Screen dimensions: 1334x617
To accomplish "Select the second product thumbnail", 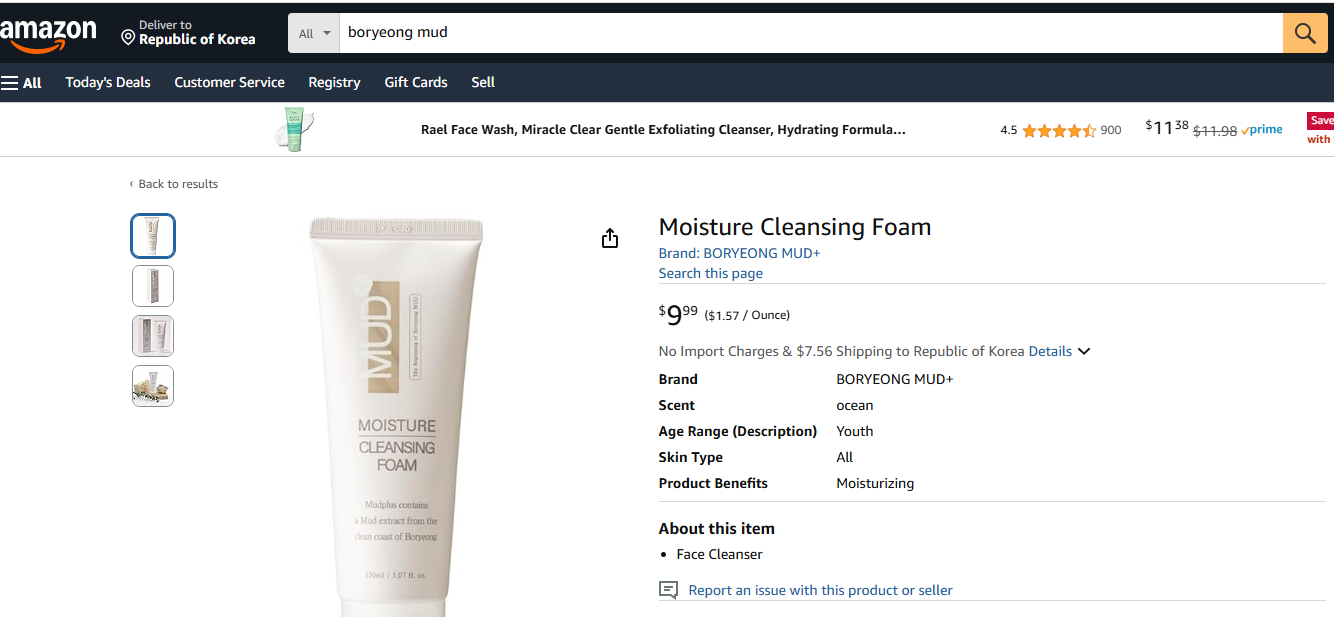I will click(x=153, y=286).
